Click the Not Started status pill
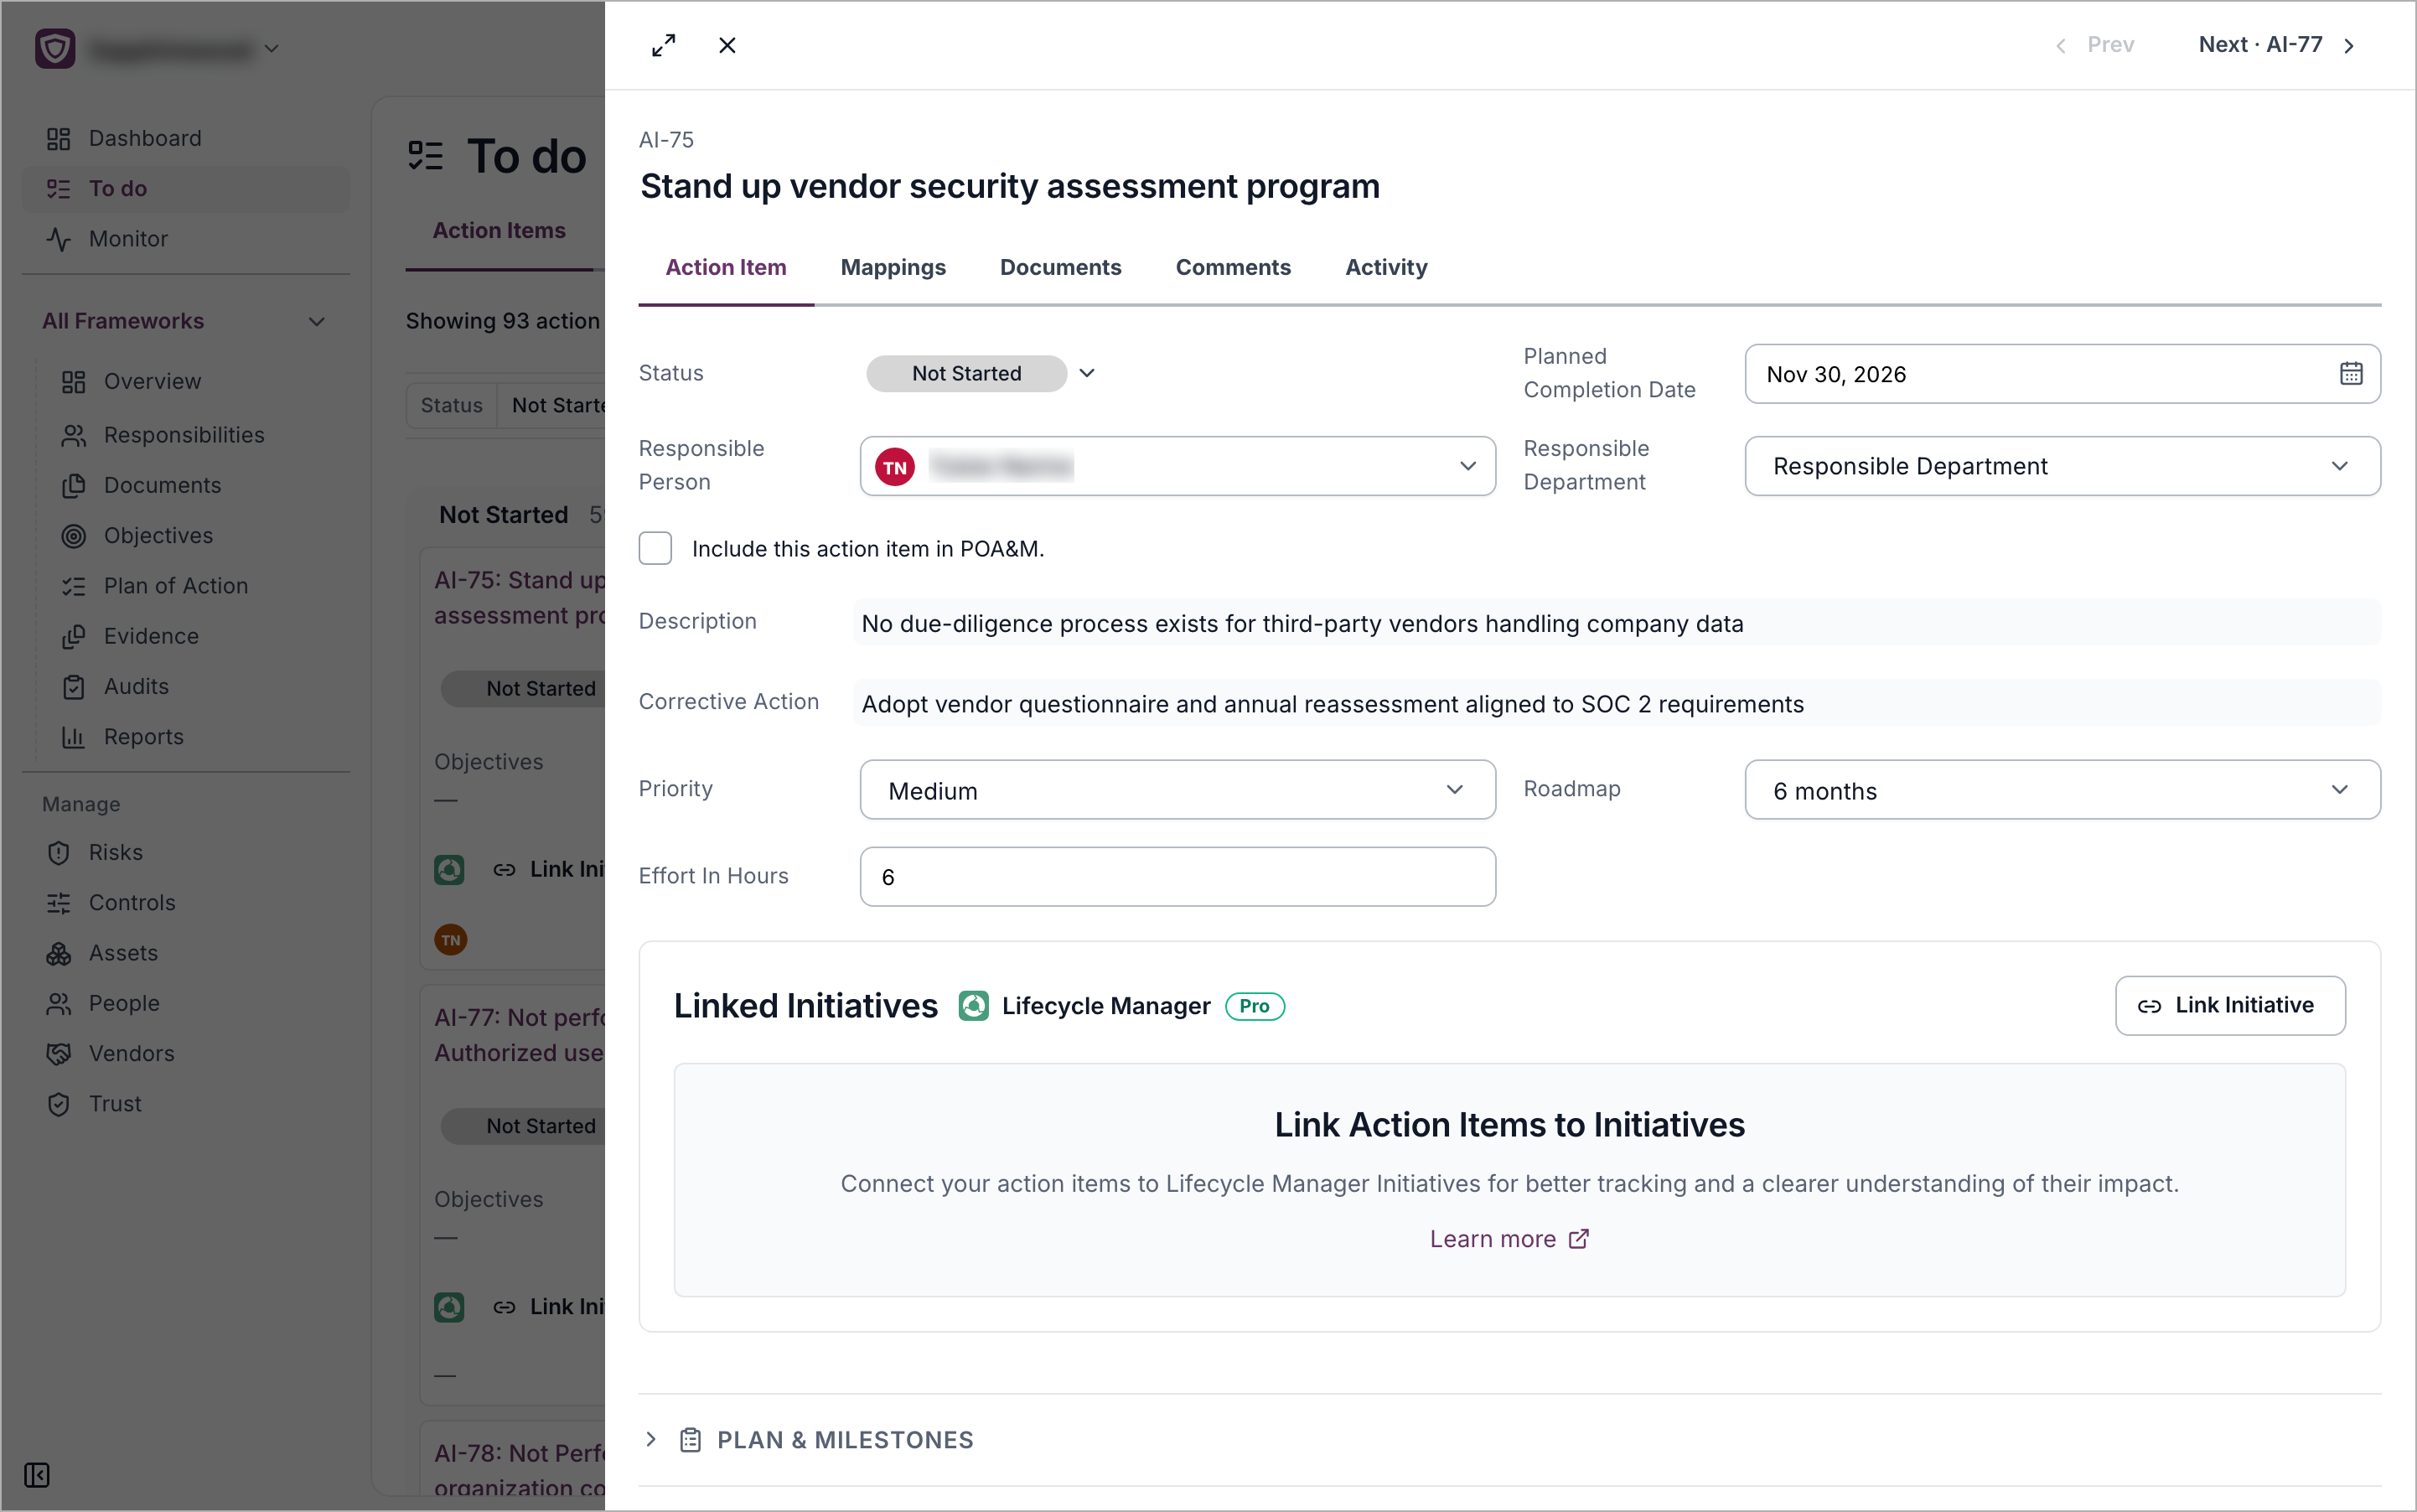 pyautogui.click(x=966, y=373)
